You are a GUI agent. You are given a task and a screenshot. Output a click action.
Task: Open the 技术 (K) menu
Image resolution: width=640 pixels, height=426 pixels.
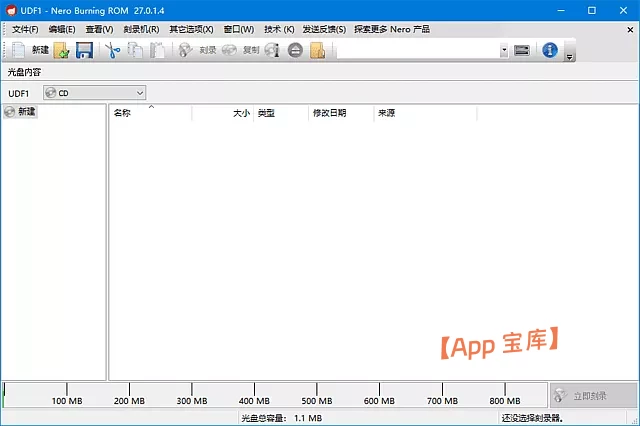pyautogui.click(x=279, y=29)
